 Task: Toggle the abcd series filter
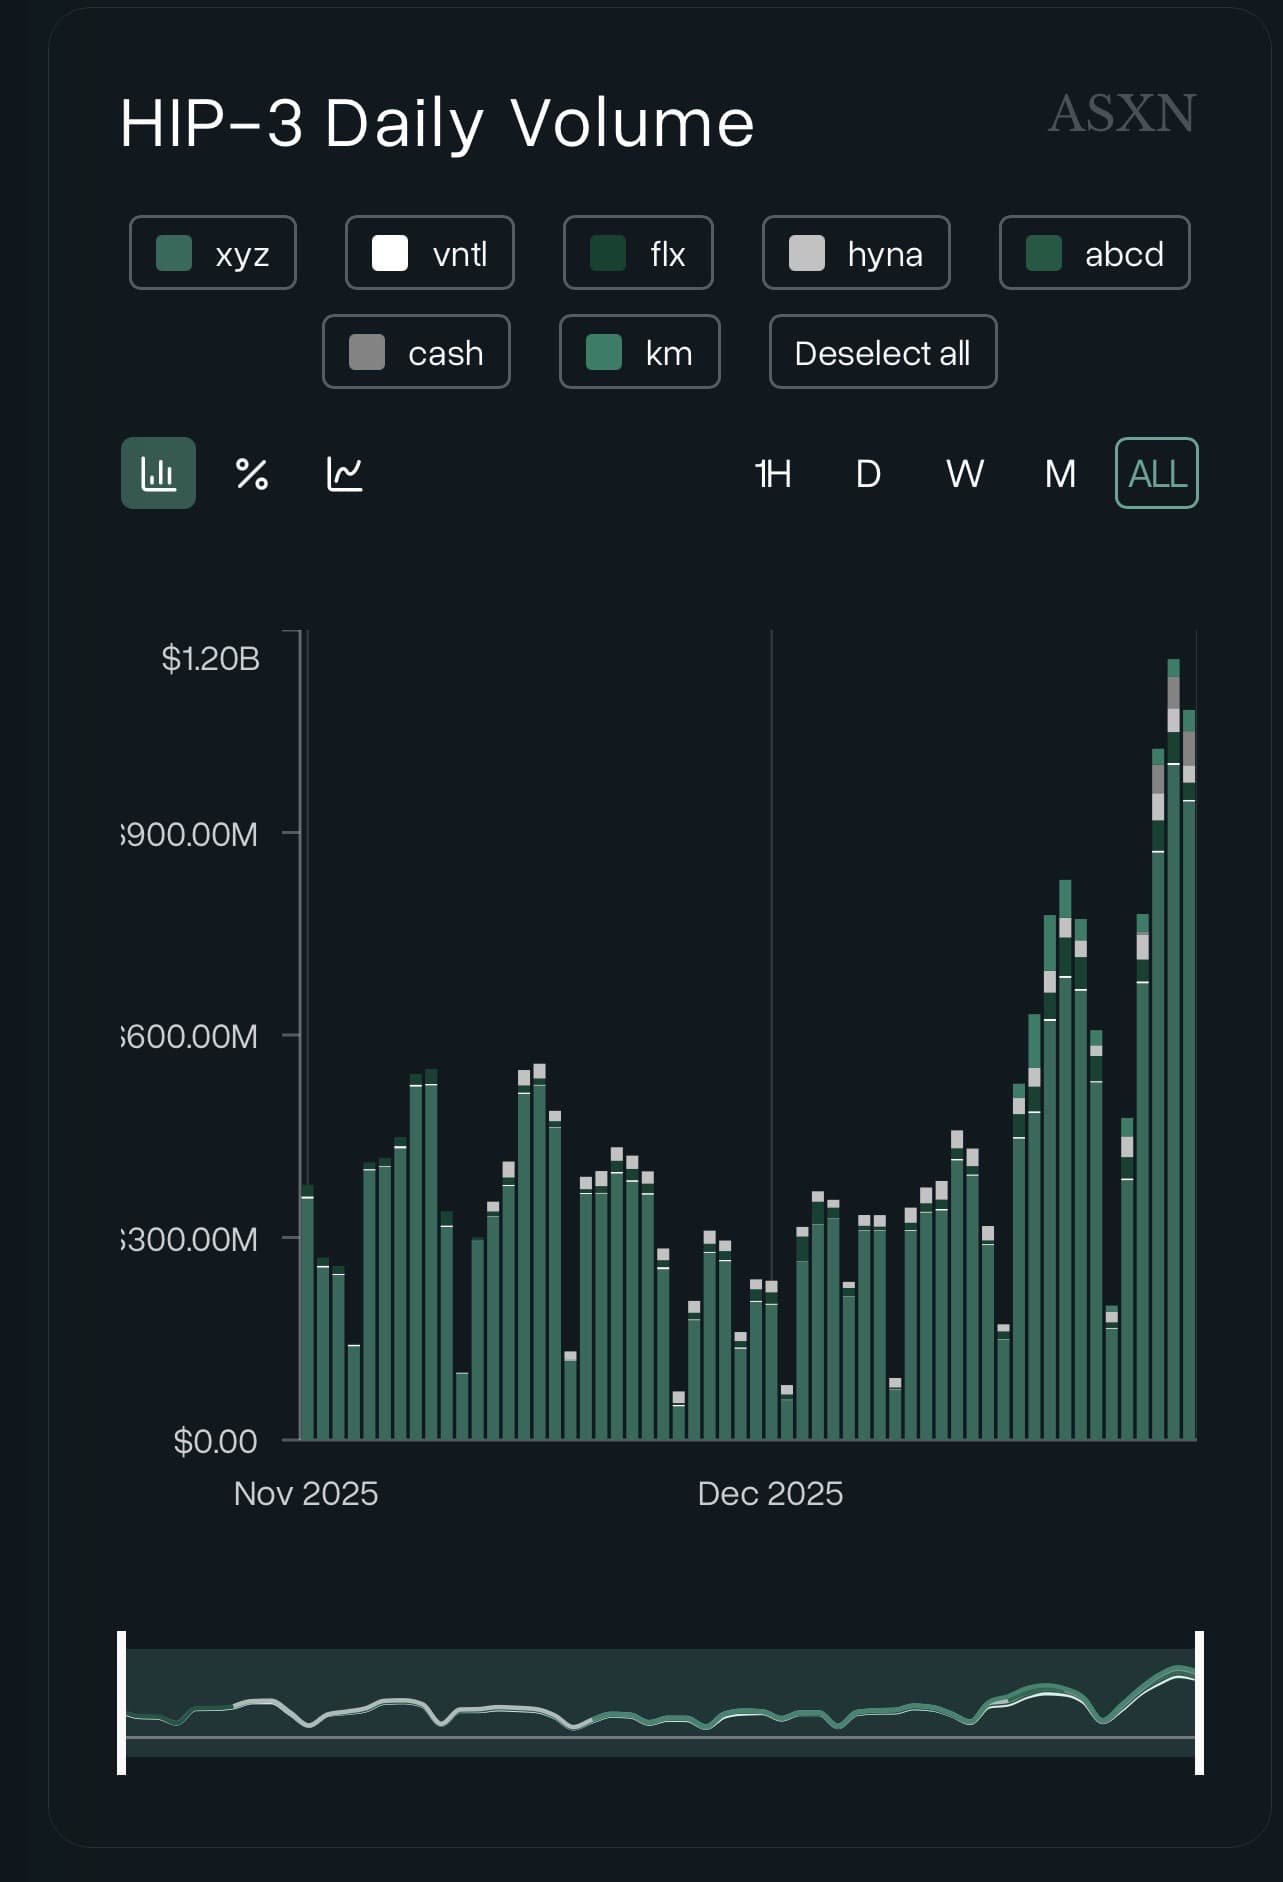point(1094,253)
